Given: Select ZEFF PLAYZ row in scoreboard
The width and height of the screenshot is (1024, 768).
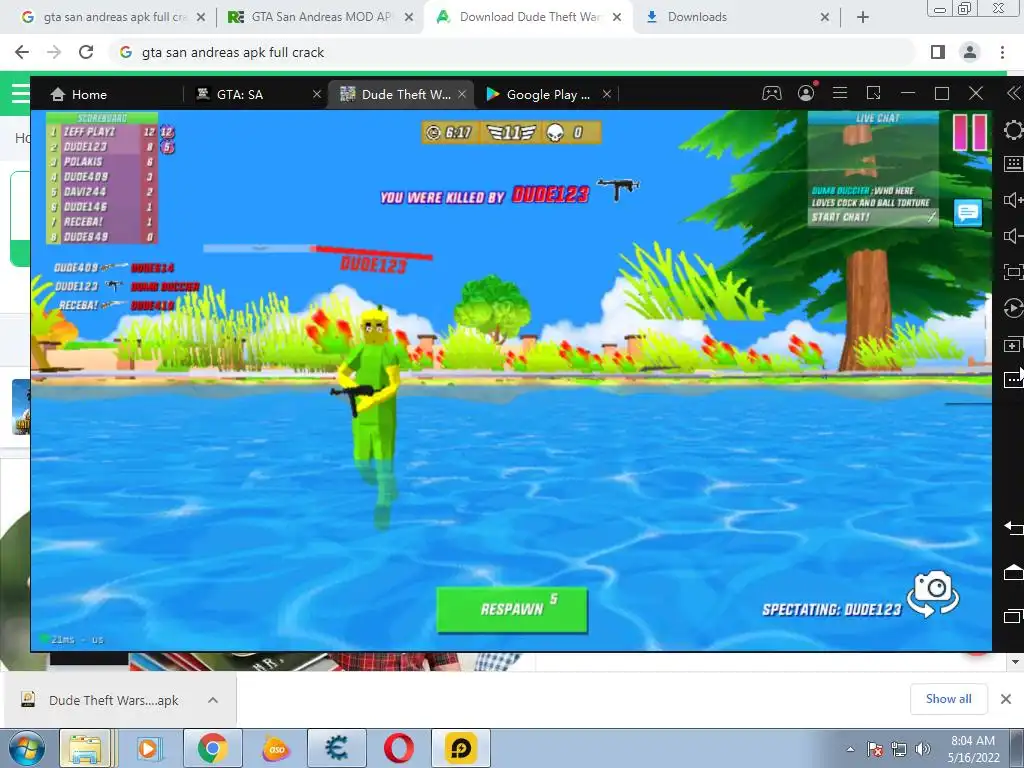Looking at the screenshot, I should pyautogui.click(x=102, y=132).
